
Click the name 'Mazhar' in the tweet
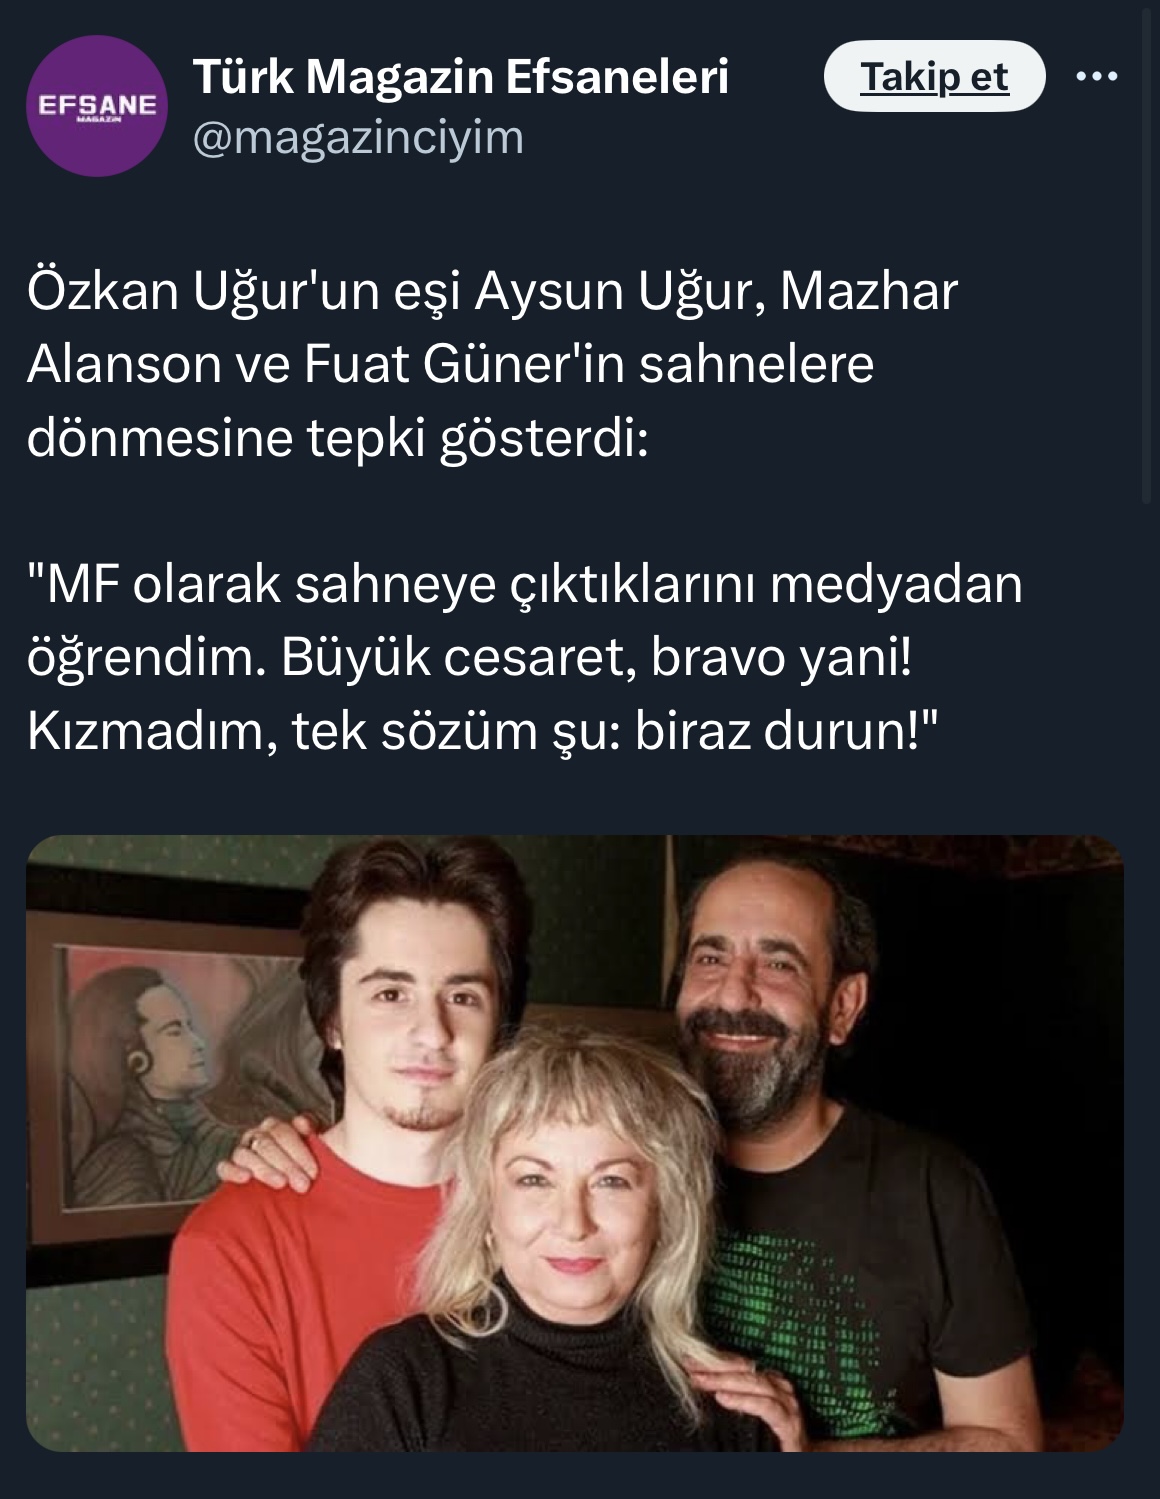pos(868,292)
